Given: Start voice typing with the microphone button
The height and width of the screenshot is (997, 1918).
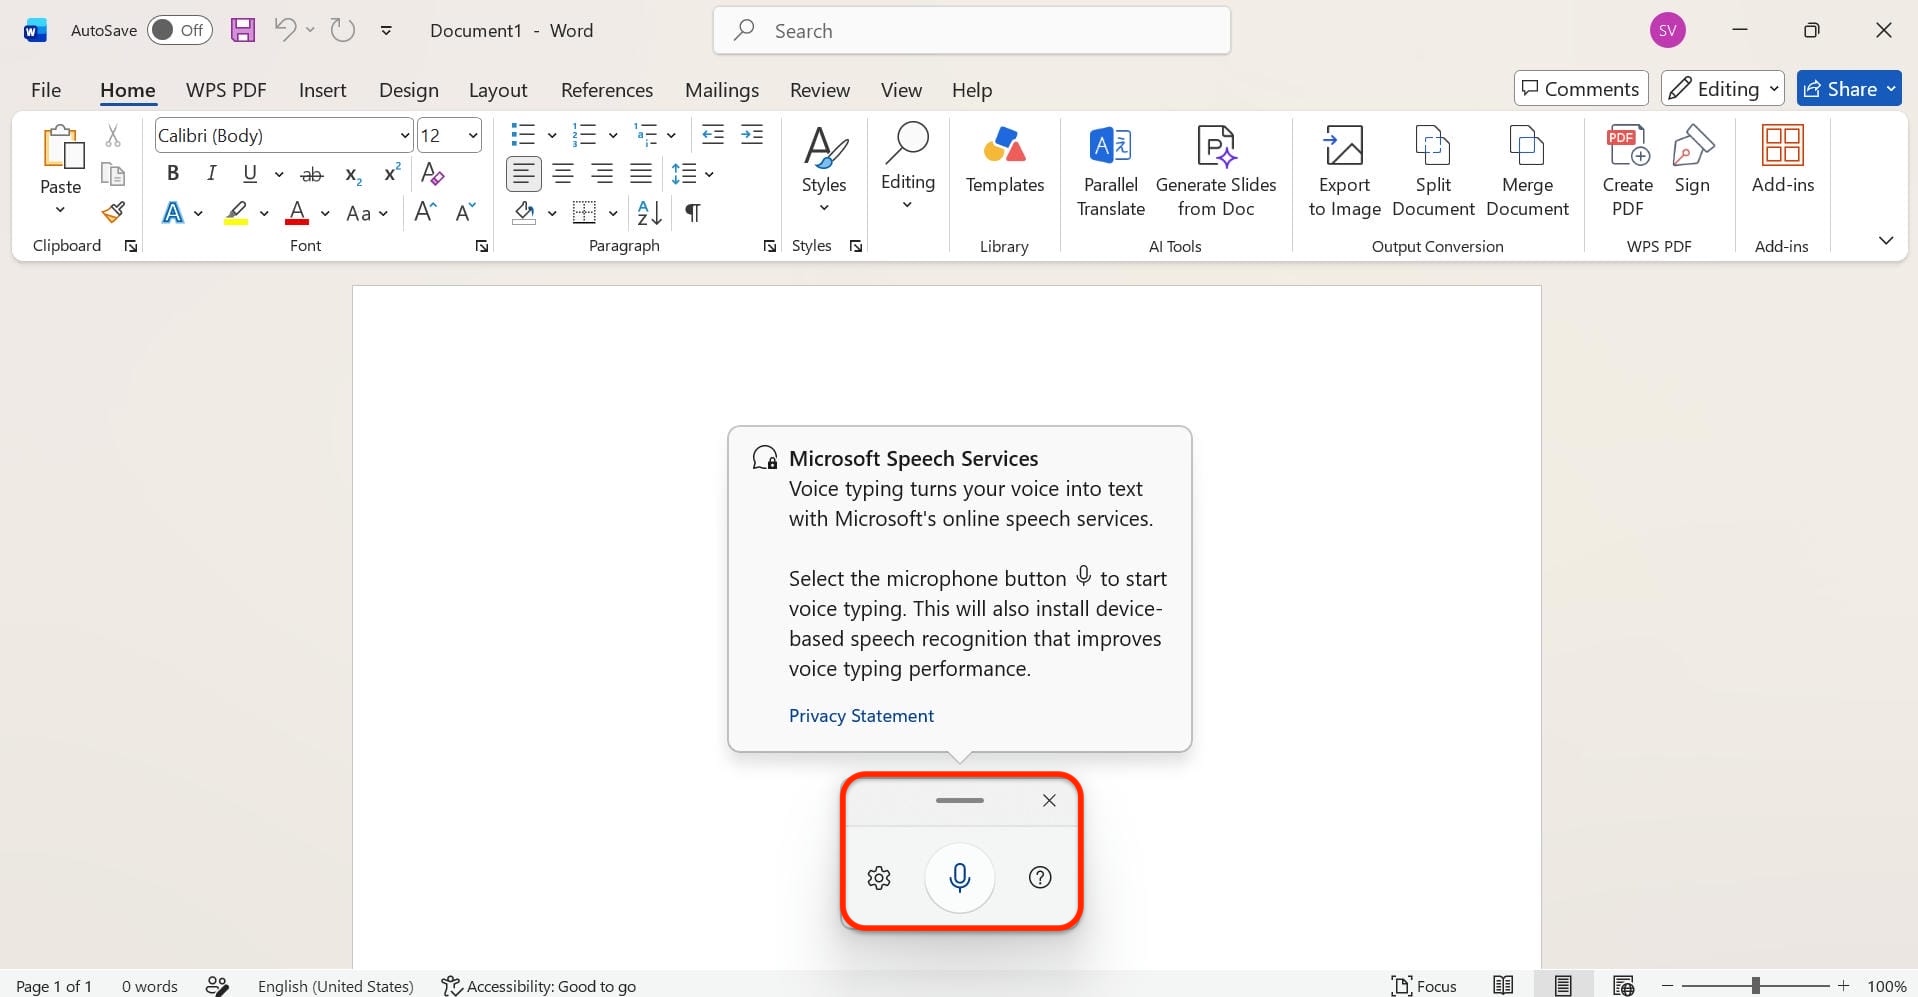Looking at the screenshot, I should (x=959, y=877).
